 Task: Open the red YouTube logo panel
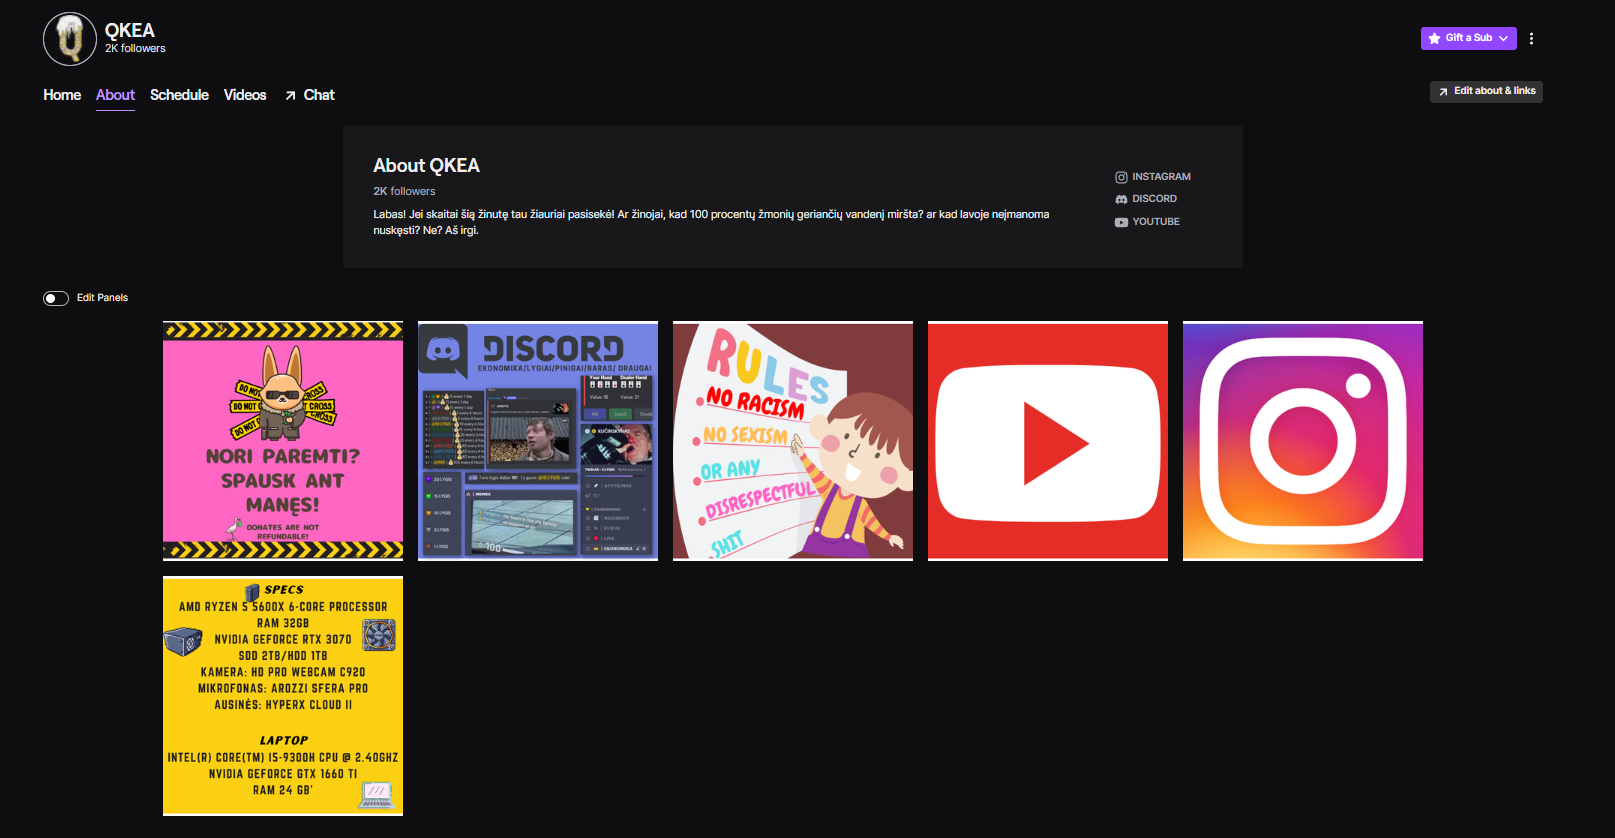click(1048, 441)
